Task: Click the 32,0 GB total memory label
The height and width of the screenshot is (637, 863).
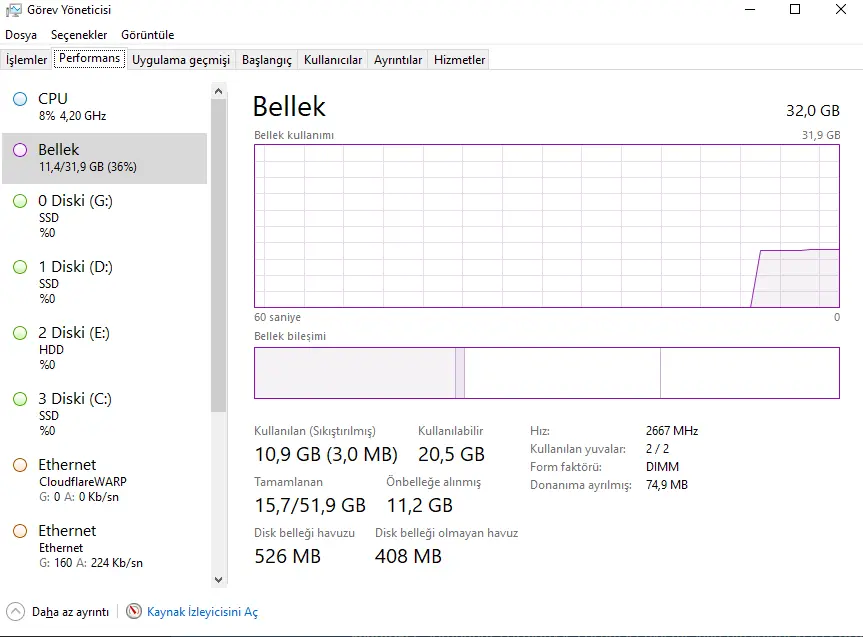Action: point(813,111)
